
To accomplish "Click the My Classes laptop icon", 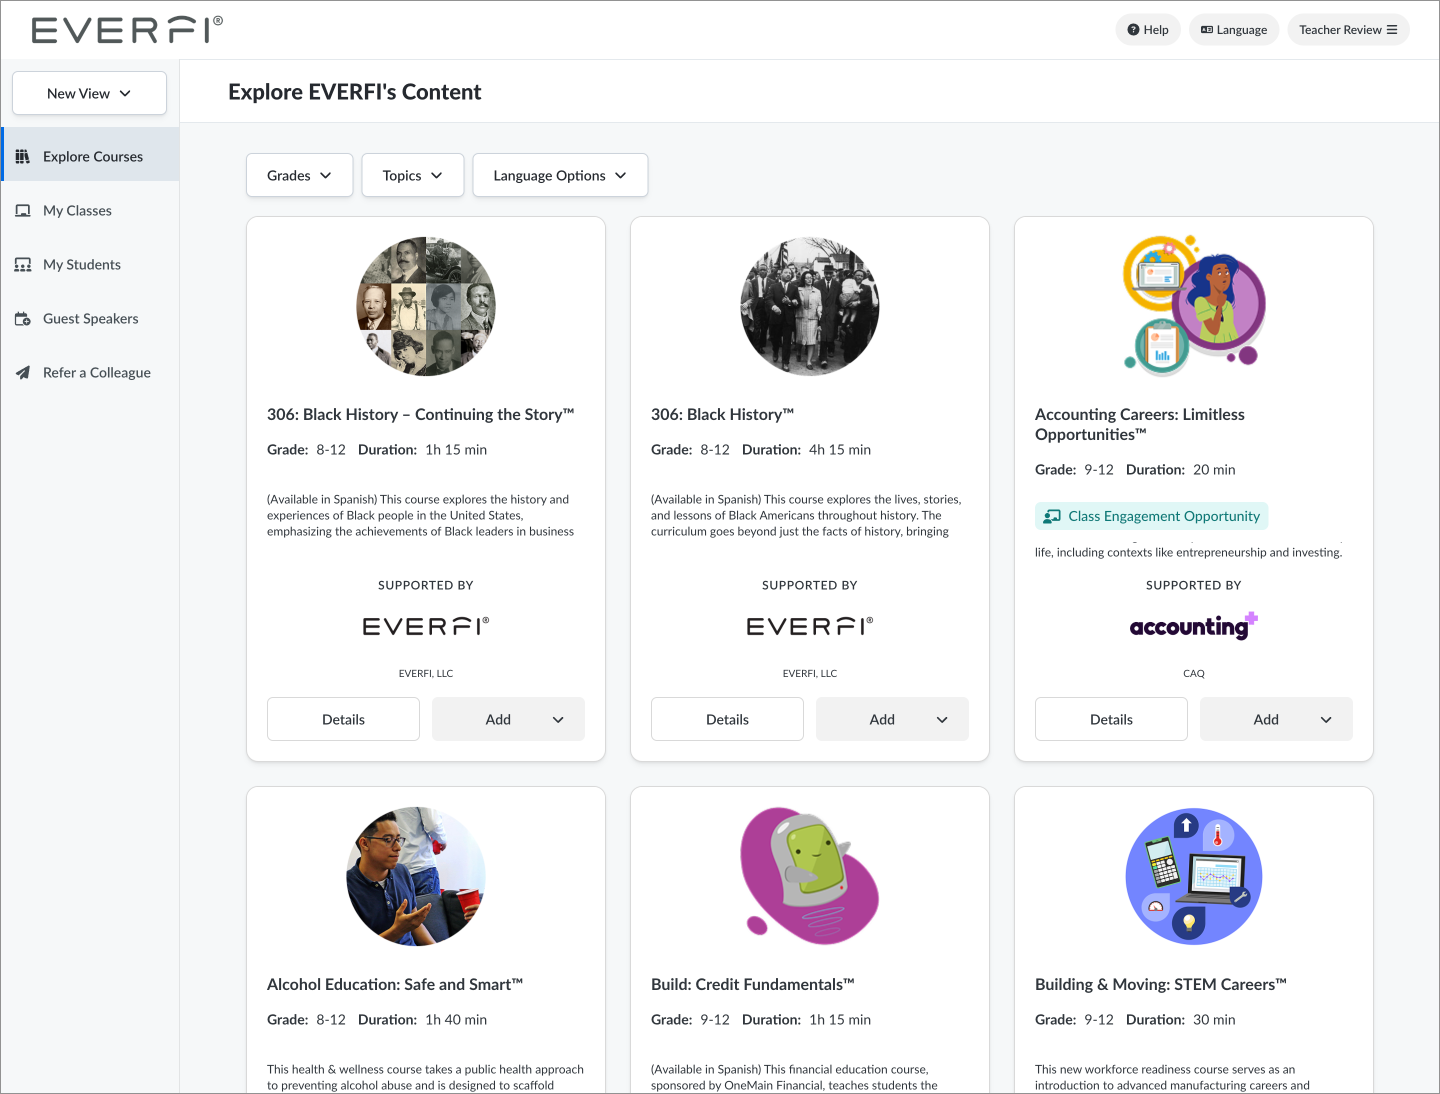I will click(x=23, y=210).
